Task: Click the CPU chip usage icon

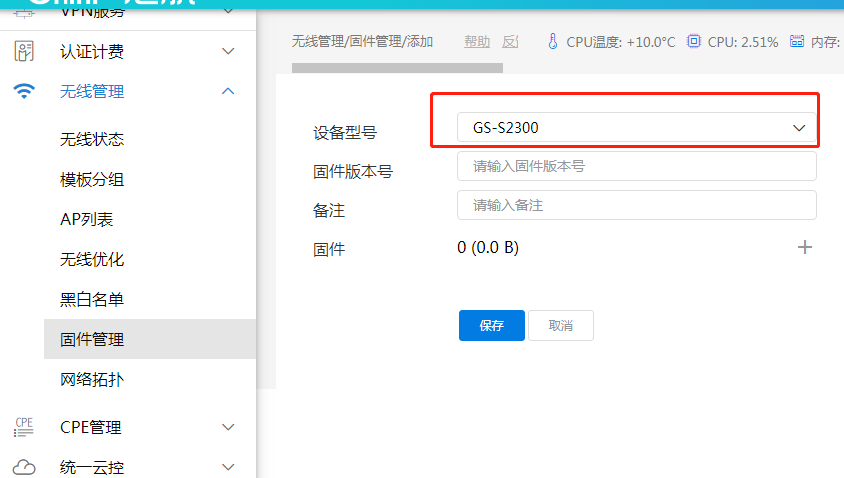Action: tap(694, 42)
